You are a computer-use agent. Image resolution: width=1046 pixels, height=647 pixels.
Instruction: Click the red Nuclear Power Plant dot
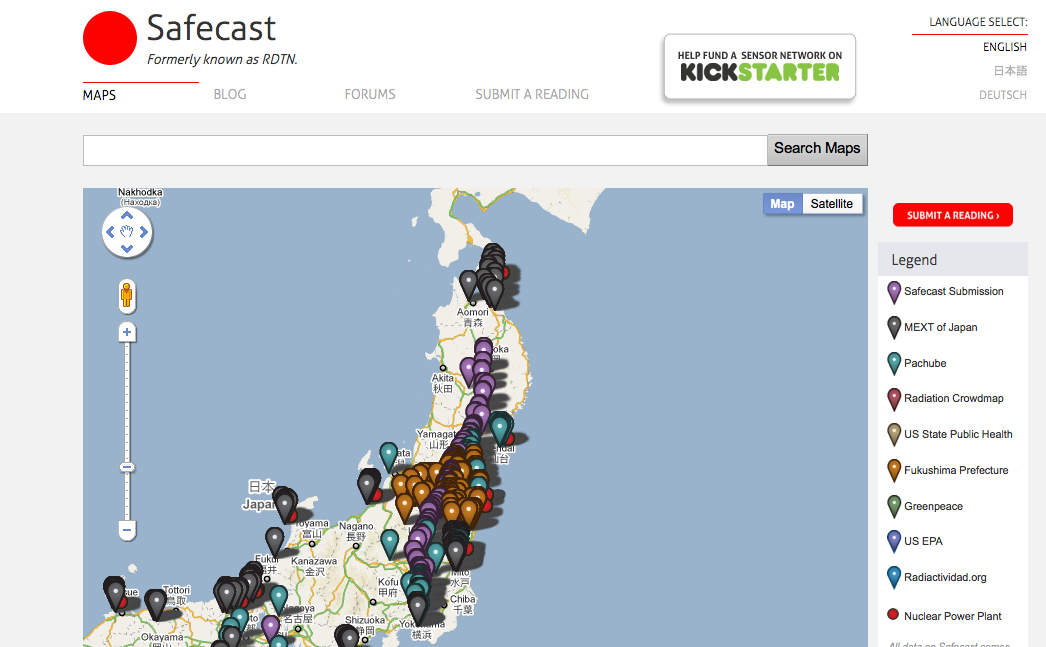click(x=893, y=614)
